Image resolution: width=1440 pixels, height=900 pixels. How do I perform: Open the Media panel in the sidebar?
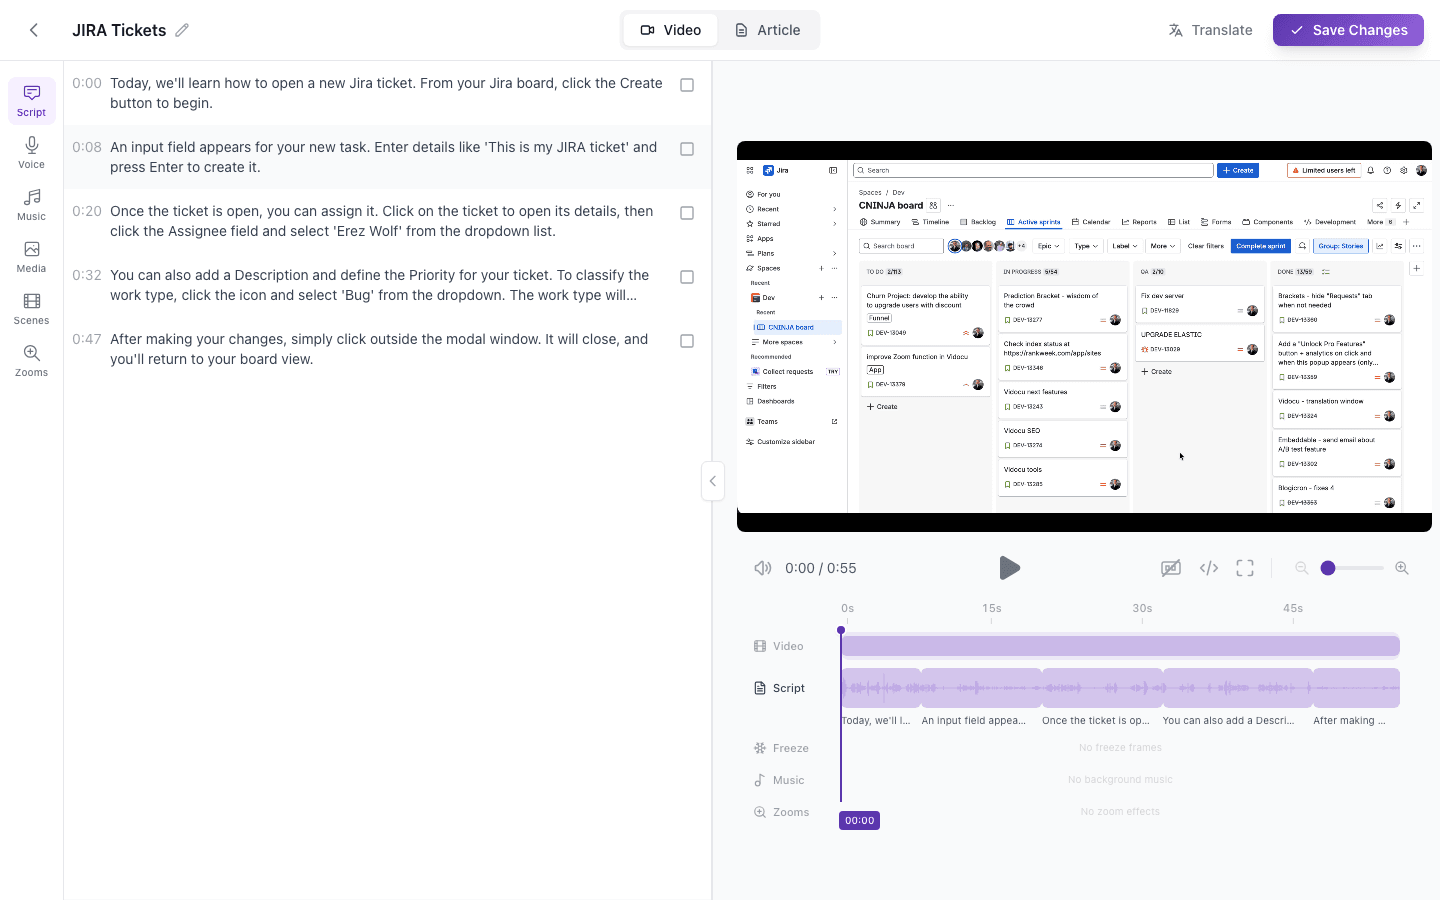pos(31,257)
